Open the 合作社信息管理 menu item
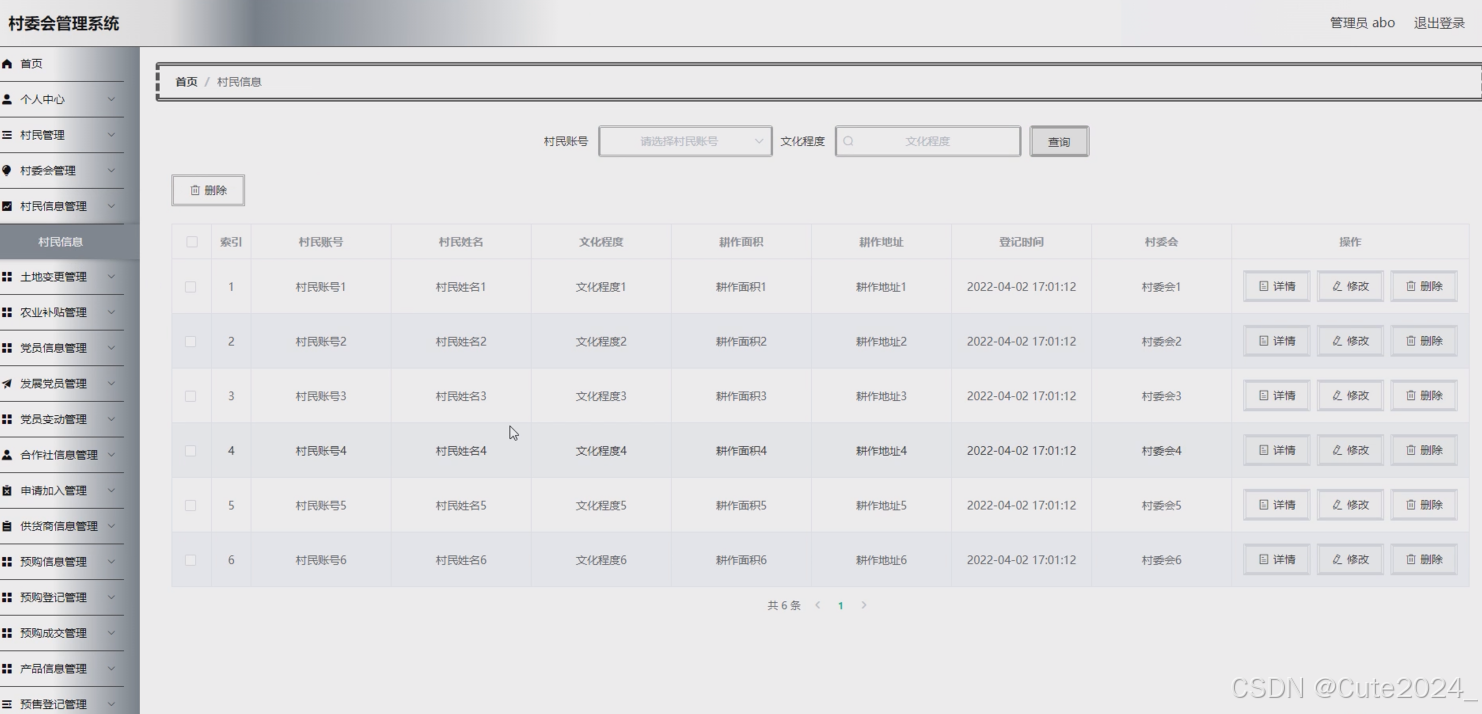 [x=62, y=455]
